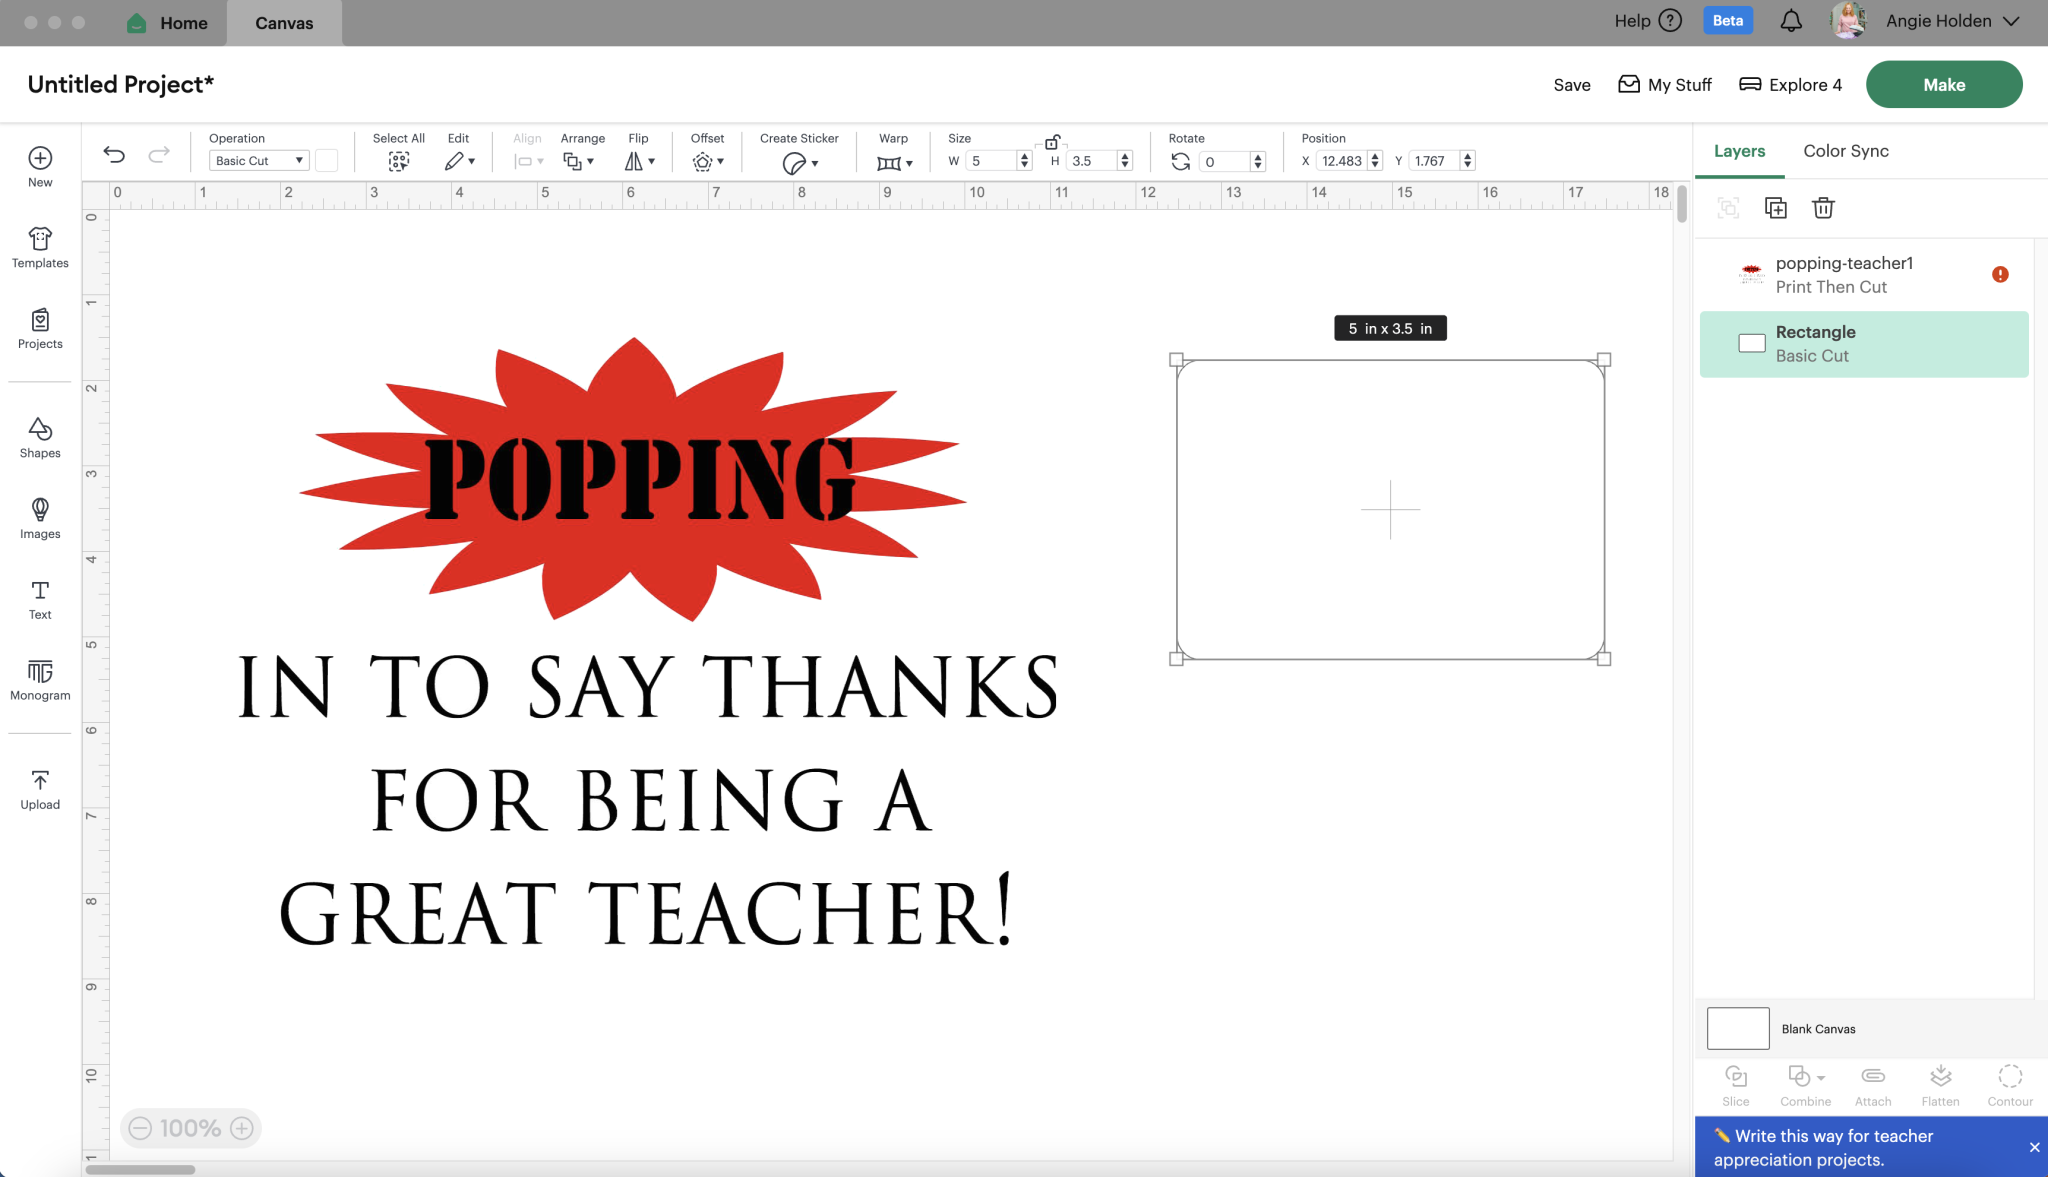Click the Height size field

pyautogui.click(x=1092, y=161)
